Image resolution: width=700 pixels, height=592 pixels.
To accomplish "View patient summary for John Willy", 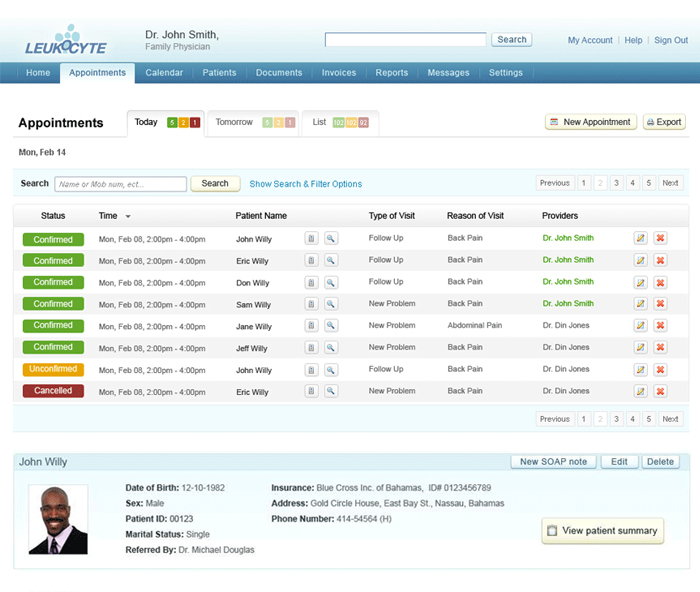I will (603, 531).
